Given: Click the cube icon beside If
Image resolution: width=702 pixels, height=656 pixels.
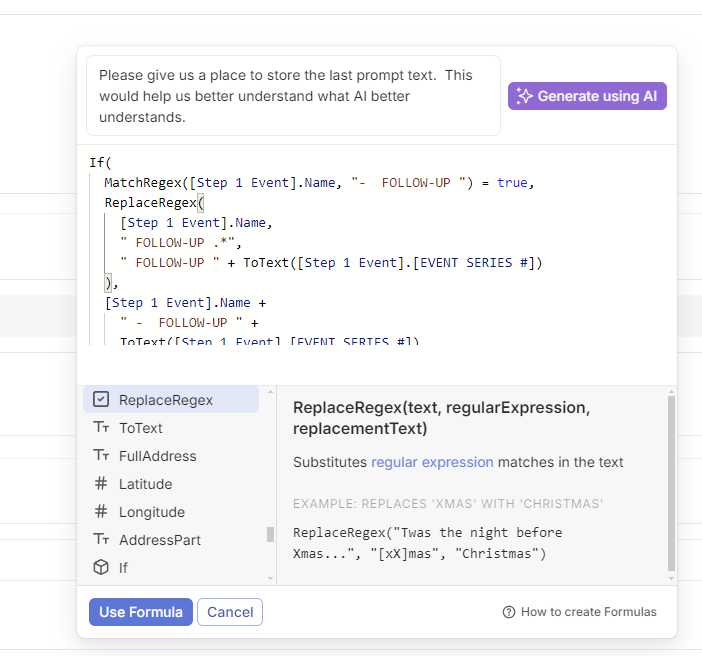Looking at the screenshot, I should [x=101, y=568].
